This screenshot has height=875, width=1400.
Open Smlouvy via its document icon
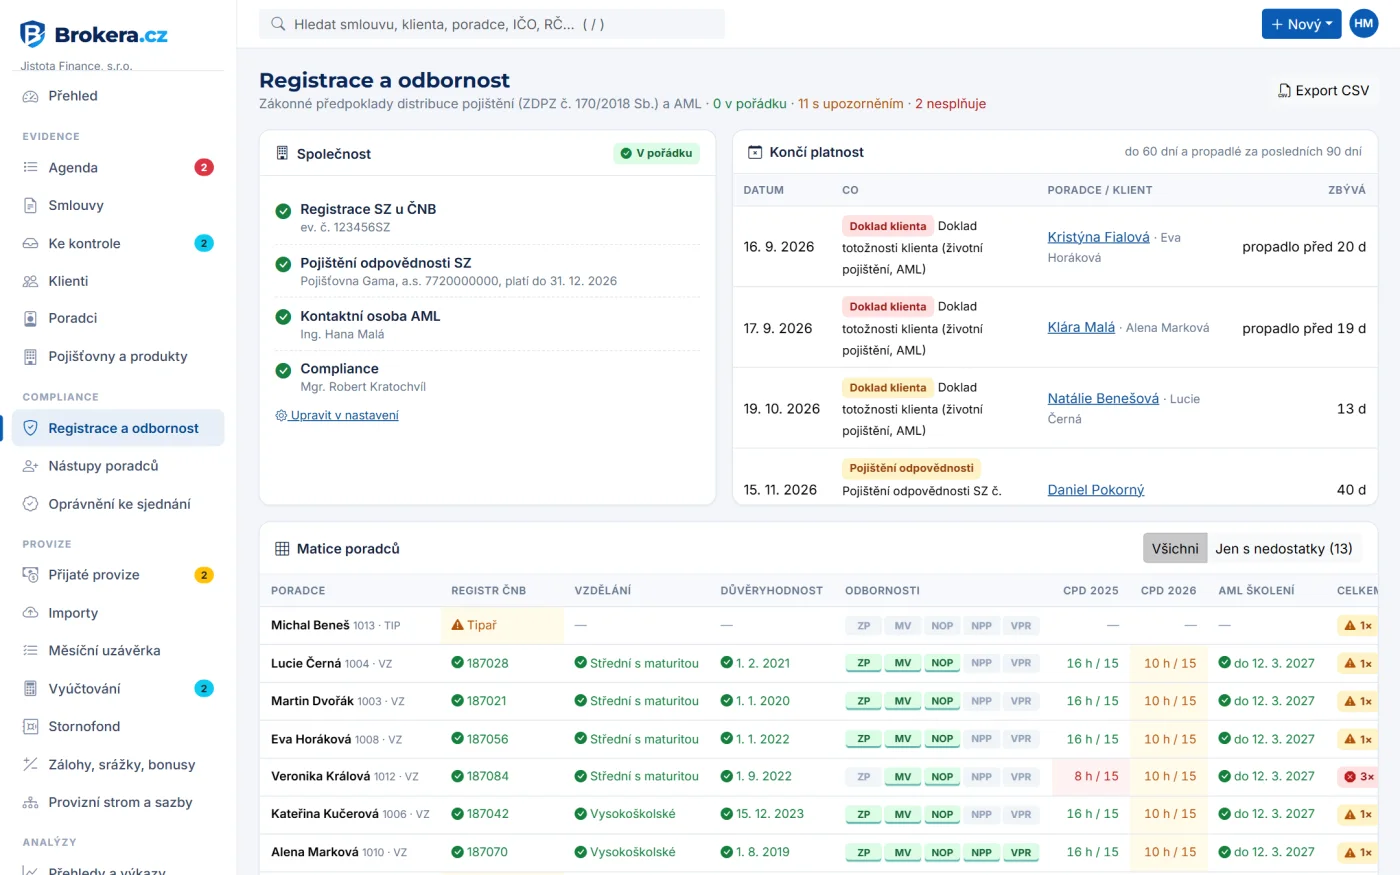pyautogui.click(x=30, y=206)
